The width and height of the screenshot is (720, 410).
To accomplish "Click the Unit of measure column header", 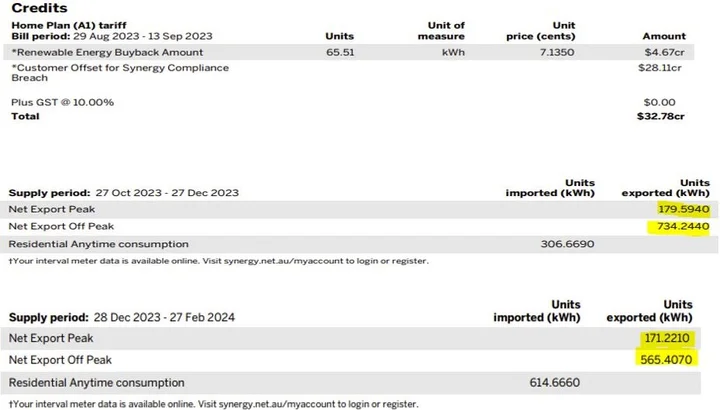I will 445,30.
